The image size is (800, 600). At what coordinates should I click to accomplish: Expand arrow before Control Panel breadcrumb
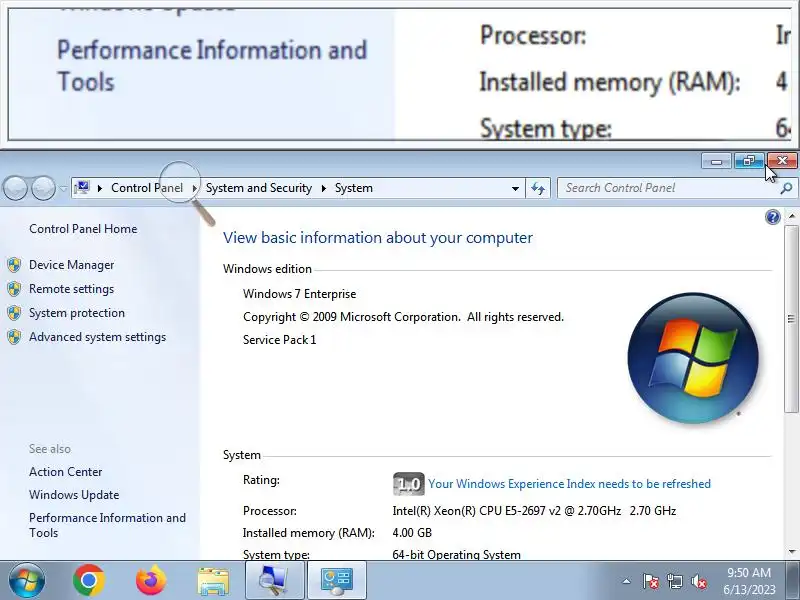pos(100,188)
